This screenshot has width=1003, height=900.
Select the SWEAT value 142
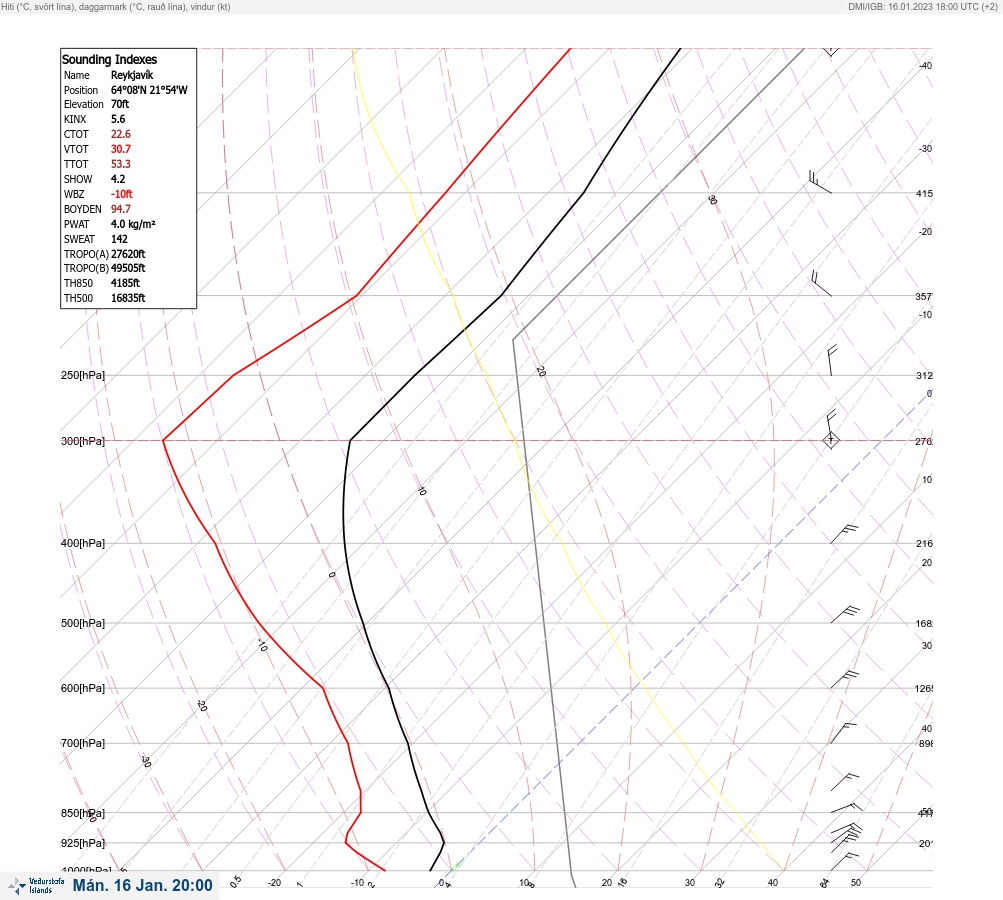tap(119, 239)
